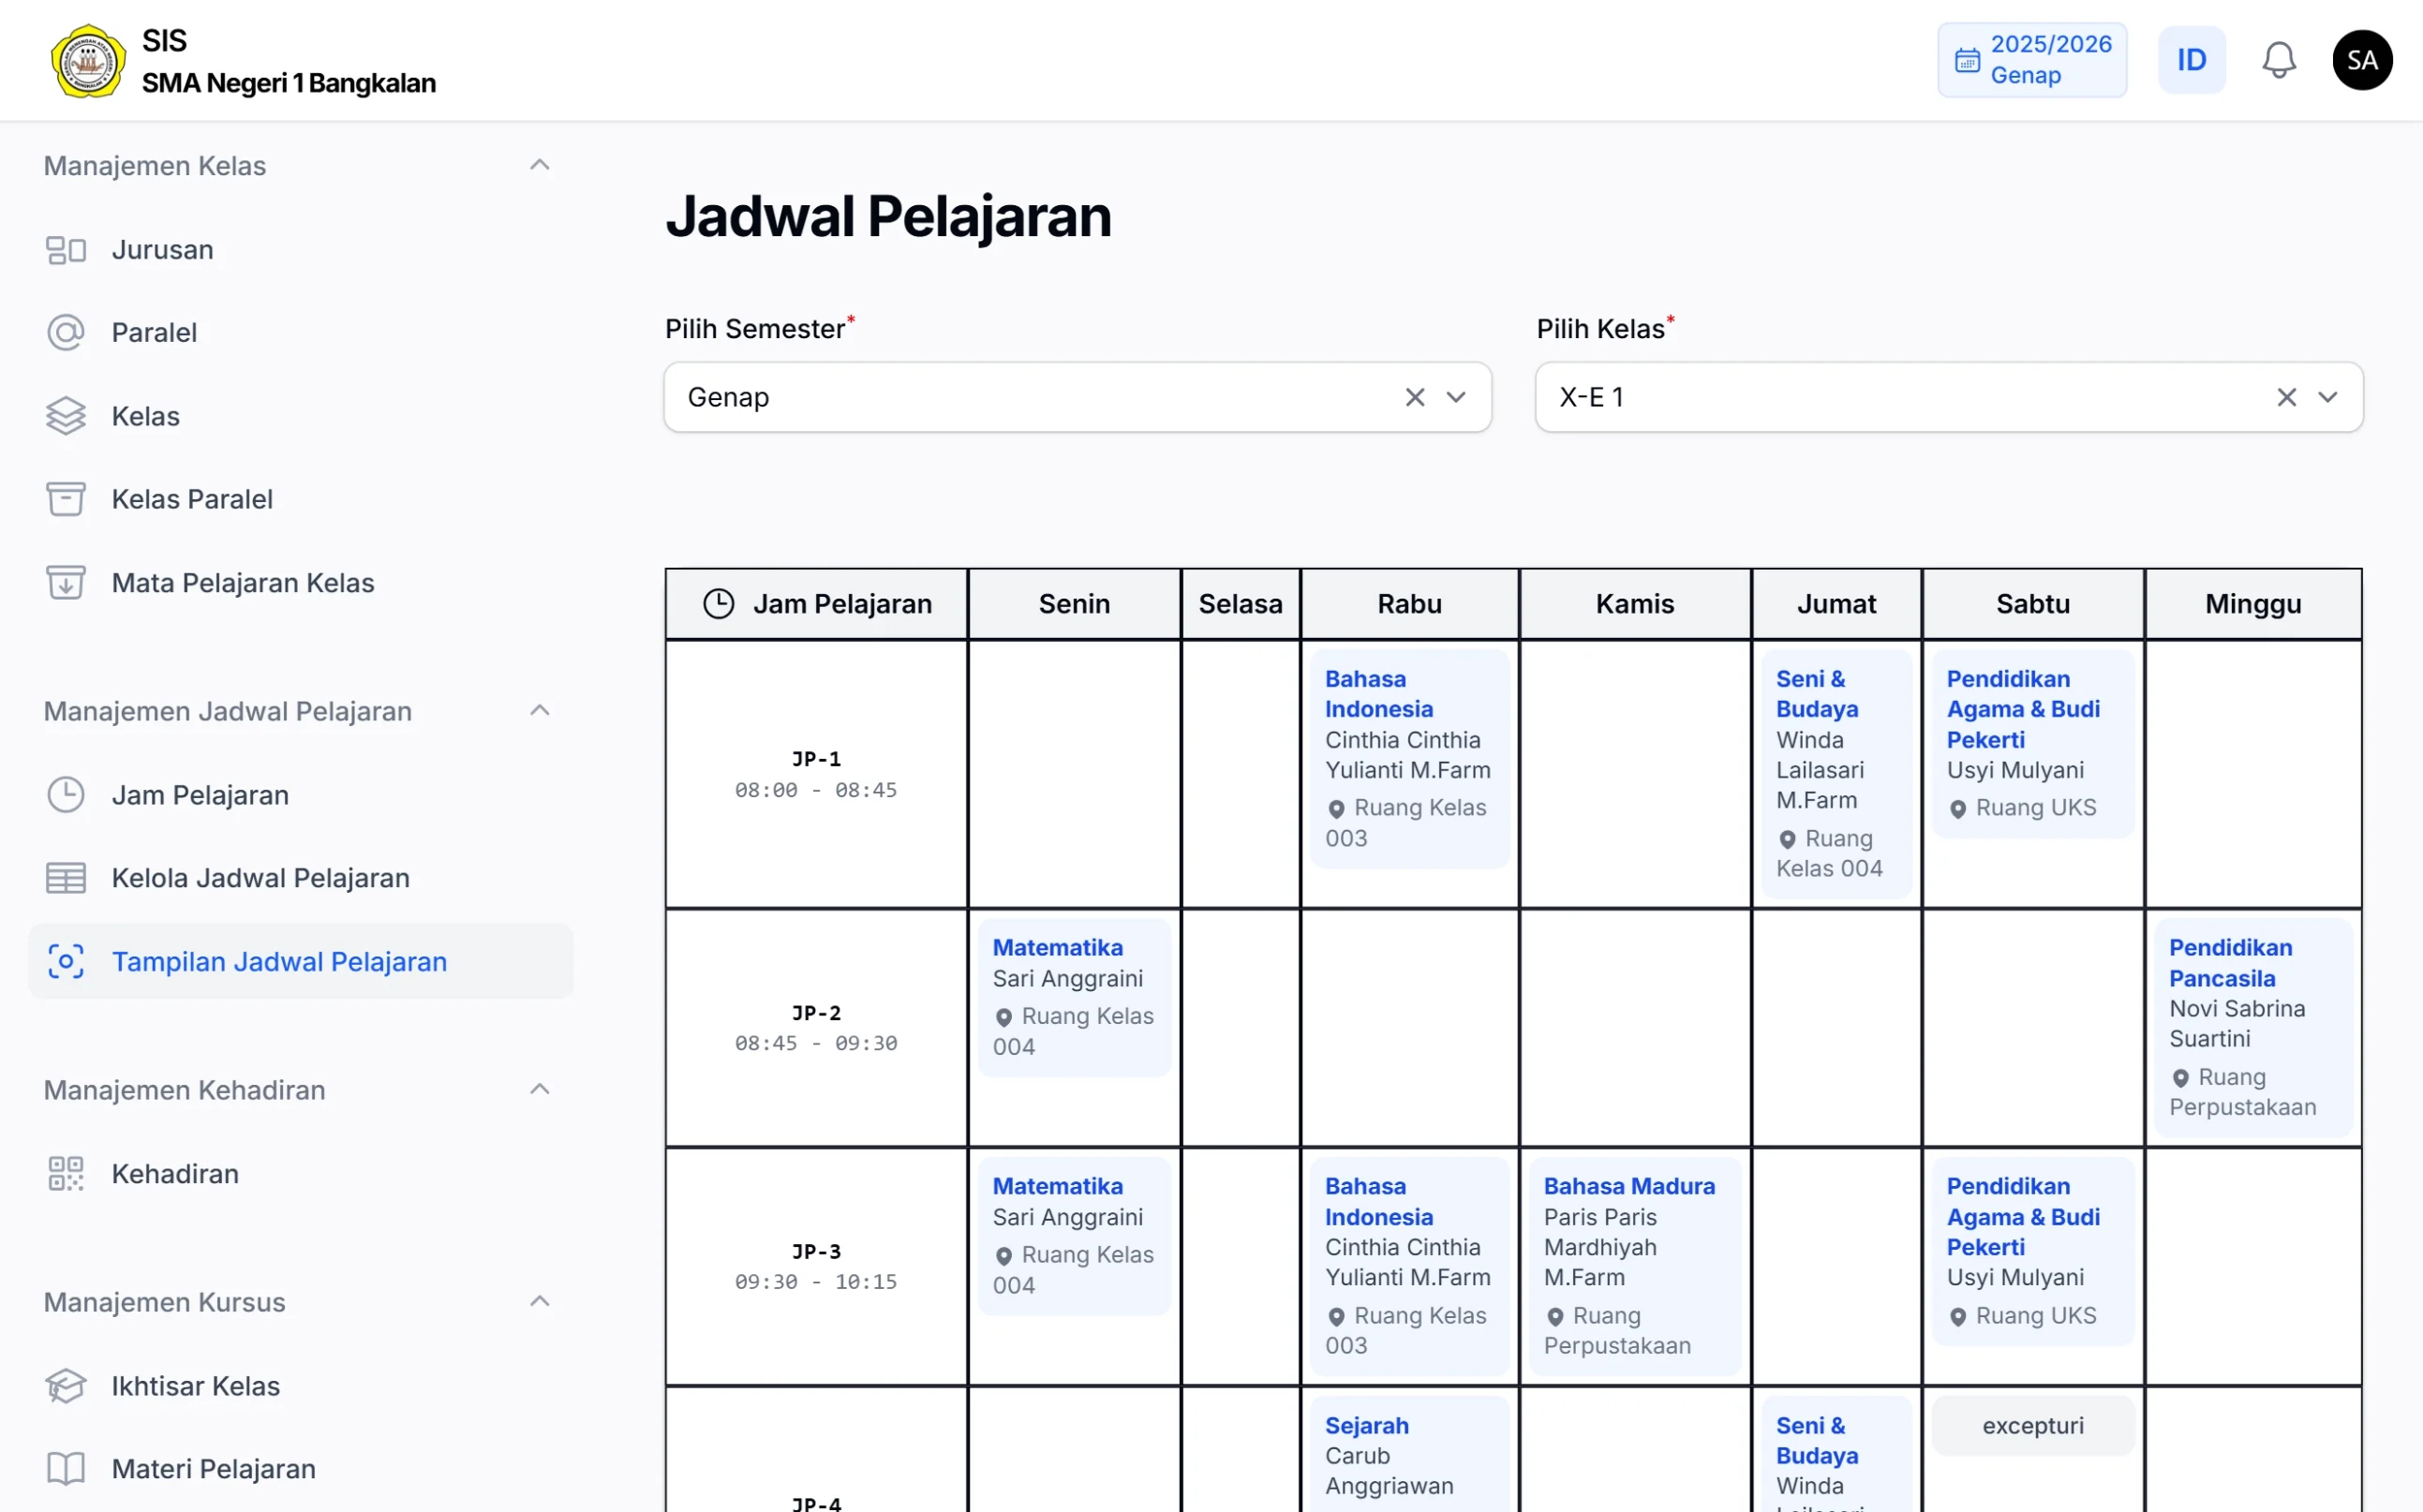Open the 2025/2026 Genap year selector
This screenshot has width=2423, height=1512.
pyautogui.click(x=2032, y=59)
